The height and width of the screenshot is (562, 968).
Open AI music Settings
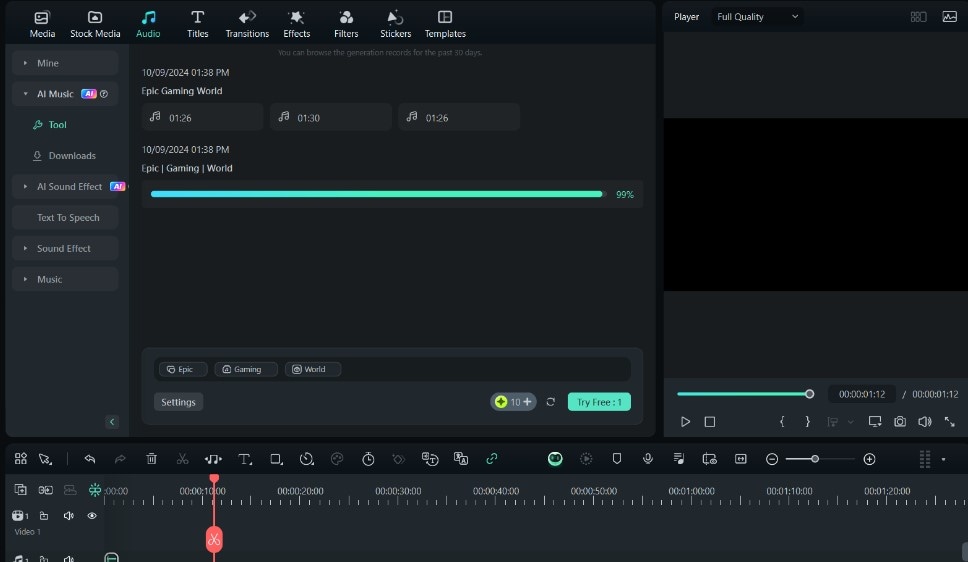pyautogui.click(x=178, y=402)
